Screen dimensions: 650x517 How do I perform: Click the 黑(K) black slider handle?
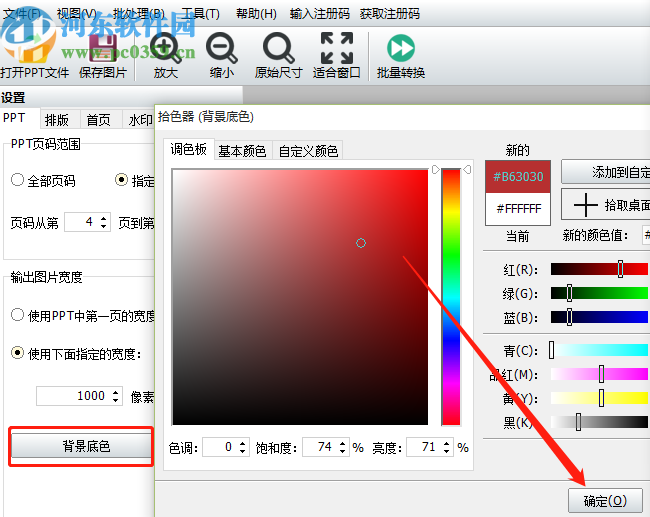578,422
